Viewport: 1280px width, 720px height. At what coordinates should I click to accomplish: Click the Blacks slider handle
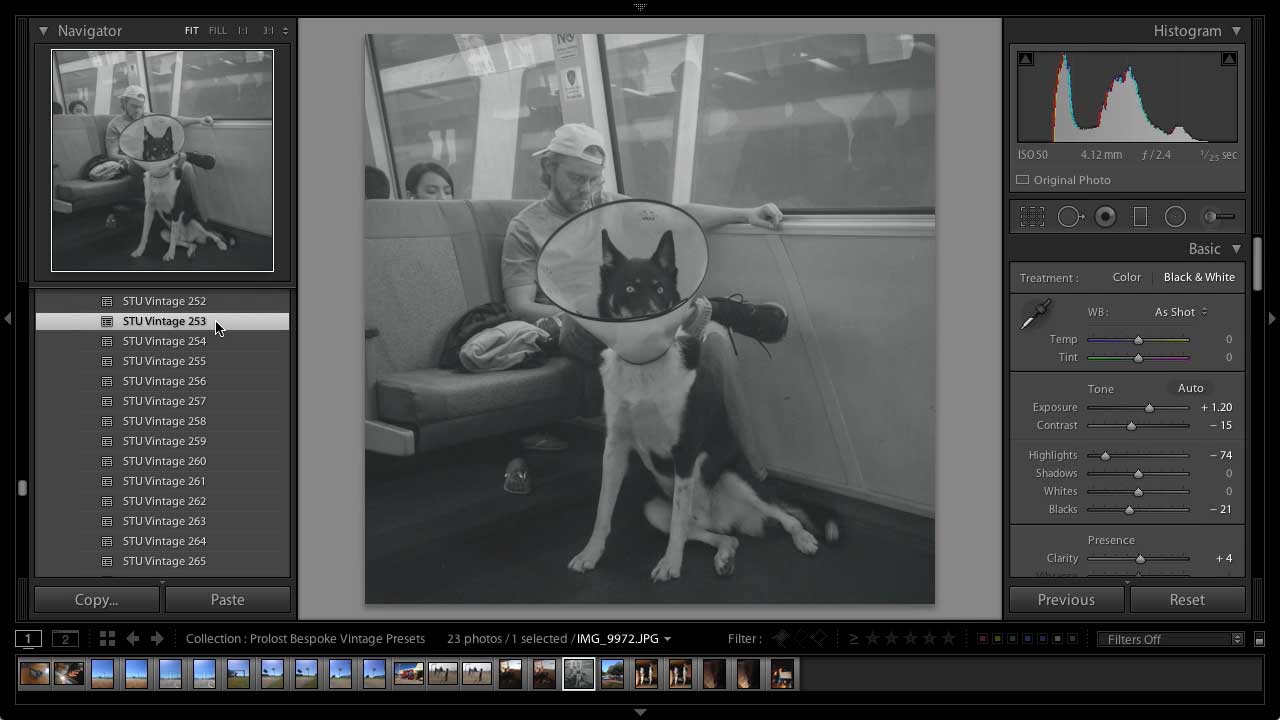(x=1129, y=510)
